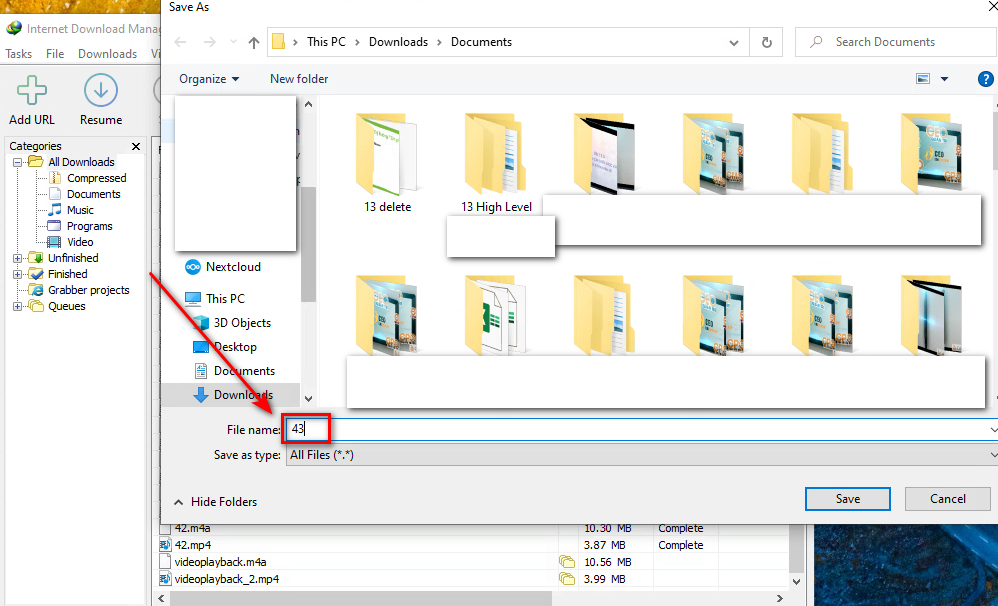998x606 pixels.
Task: Click the Search Documents field
Action: 895,42
